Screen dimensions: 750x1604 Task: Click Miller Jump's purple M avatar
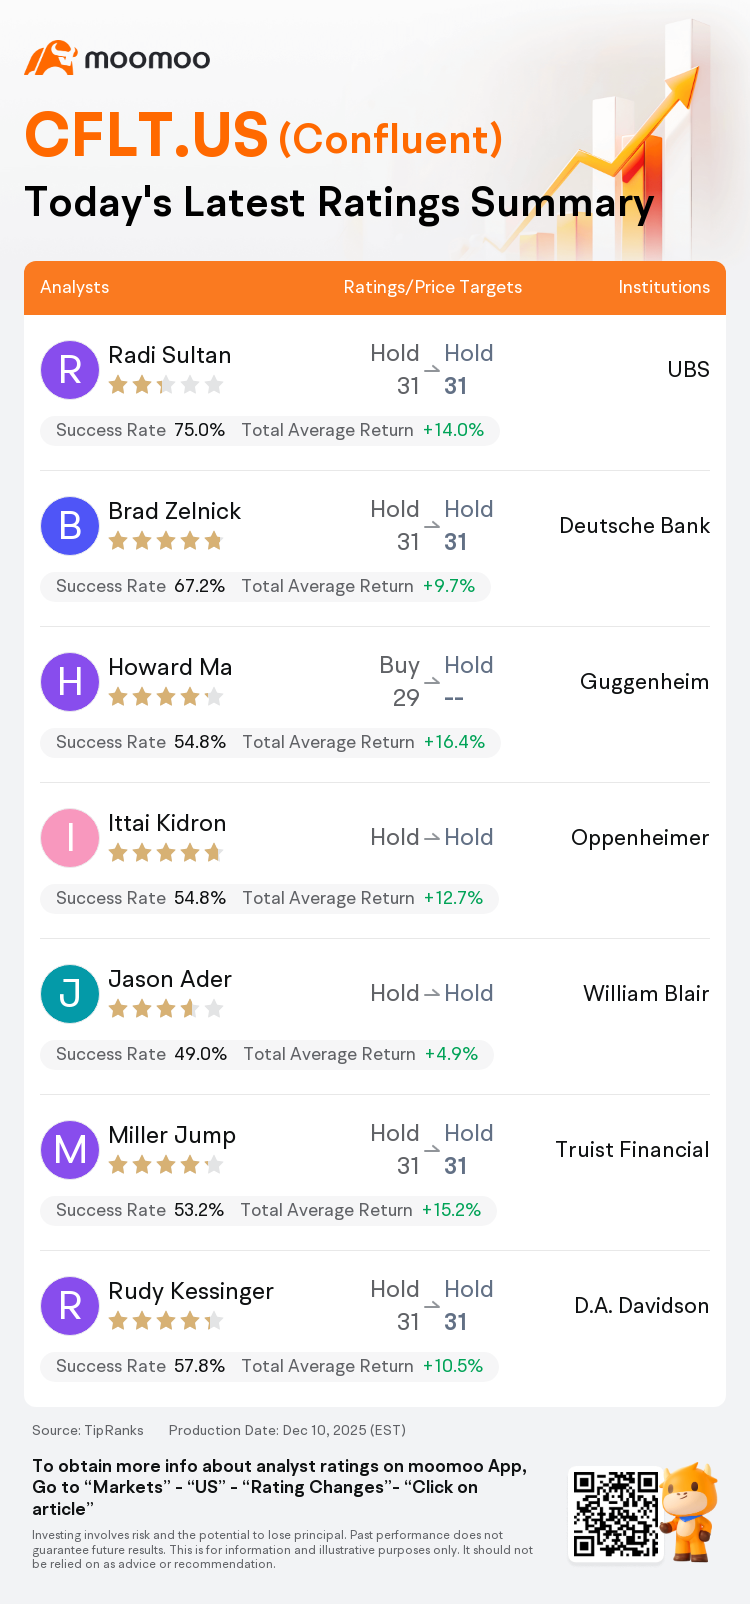[x=70, y=1150]
